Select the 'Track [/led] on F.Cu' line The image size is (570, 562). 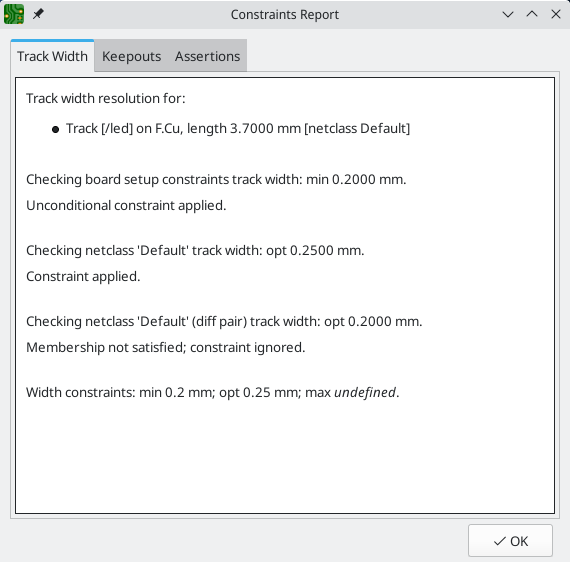click(238, 129)
